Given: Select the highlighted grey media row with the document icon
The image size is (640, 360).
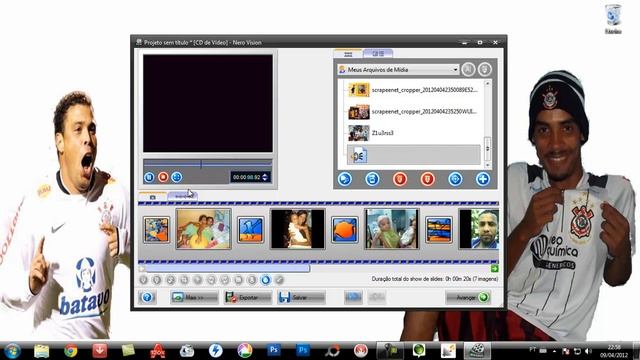Looking at the screenshot, I should point(414,155).
